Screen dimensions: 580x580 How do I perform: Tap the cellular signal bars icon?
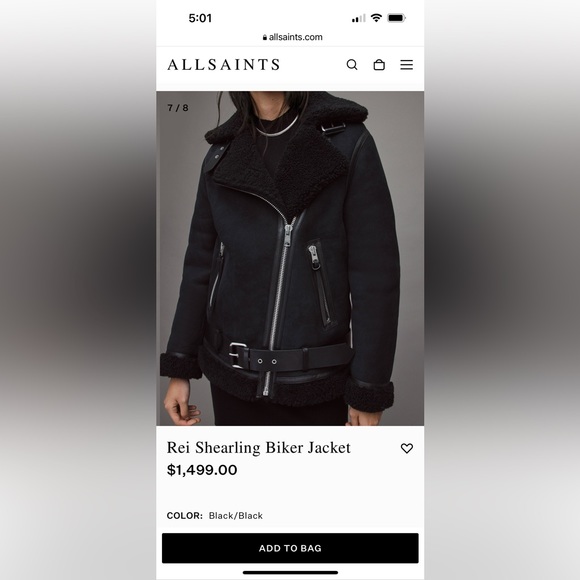(358, 18)
